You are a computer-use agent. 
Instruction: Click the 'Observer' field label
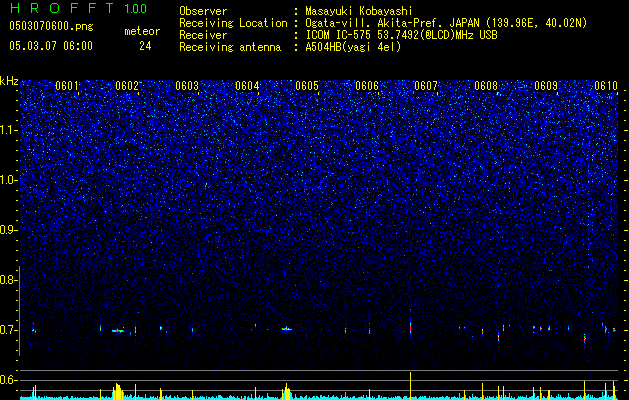coord(203,11)
